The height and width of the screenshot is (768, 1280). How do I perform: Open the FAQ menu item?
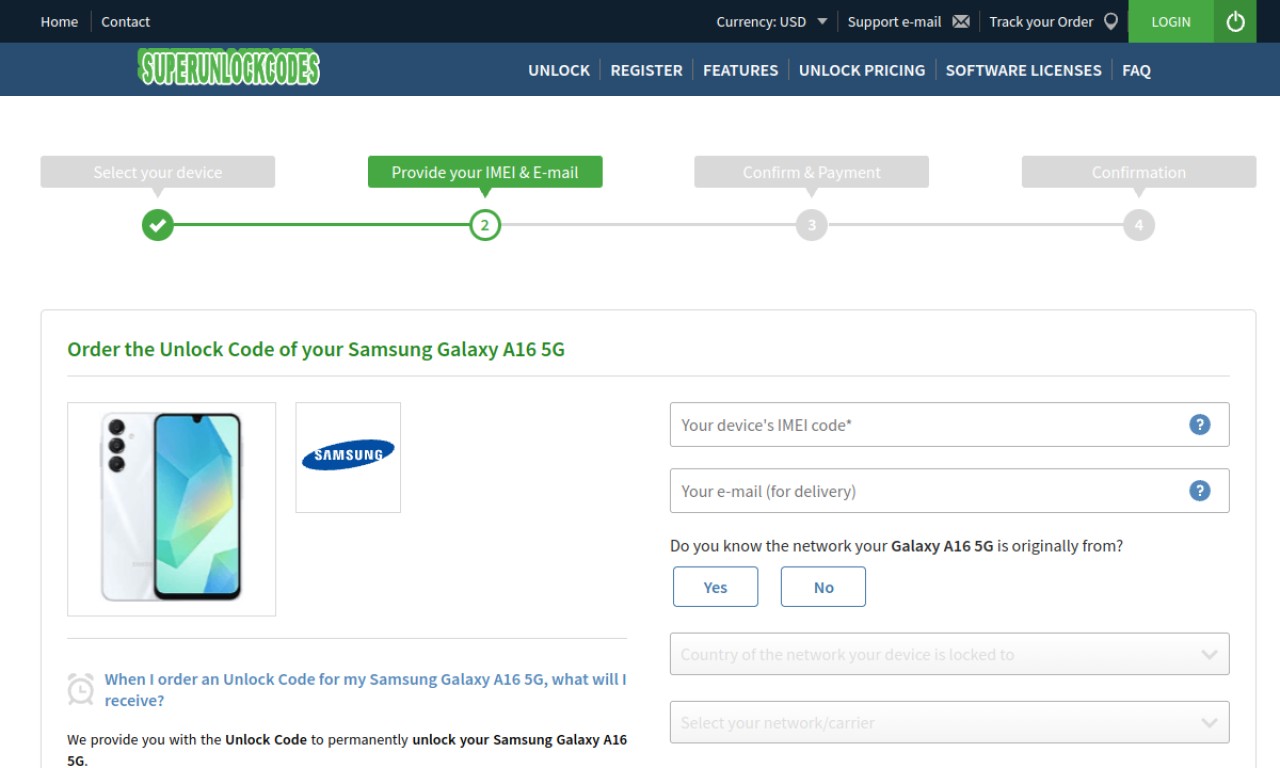(1136, 70)
